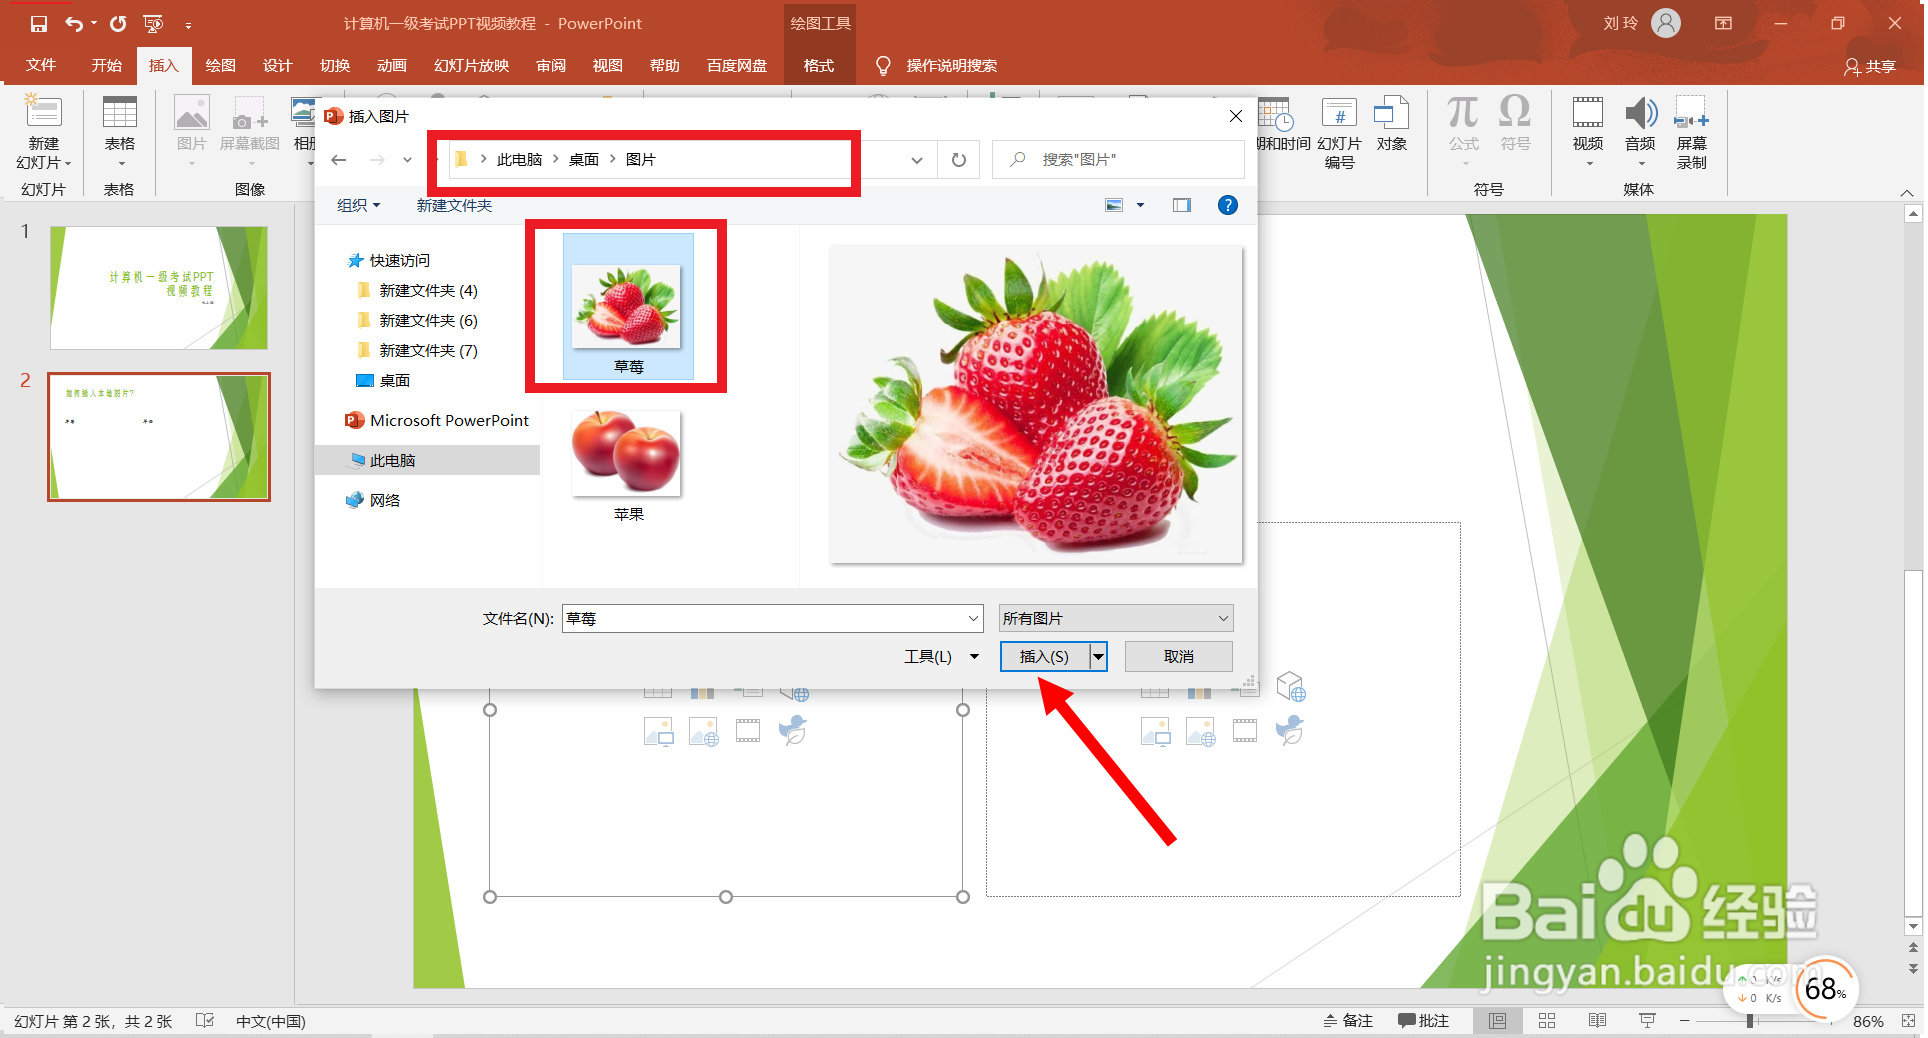
Task: Click the 视频 video icon in the ribbon
Action: [1587, 112]
